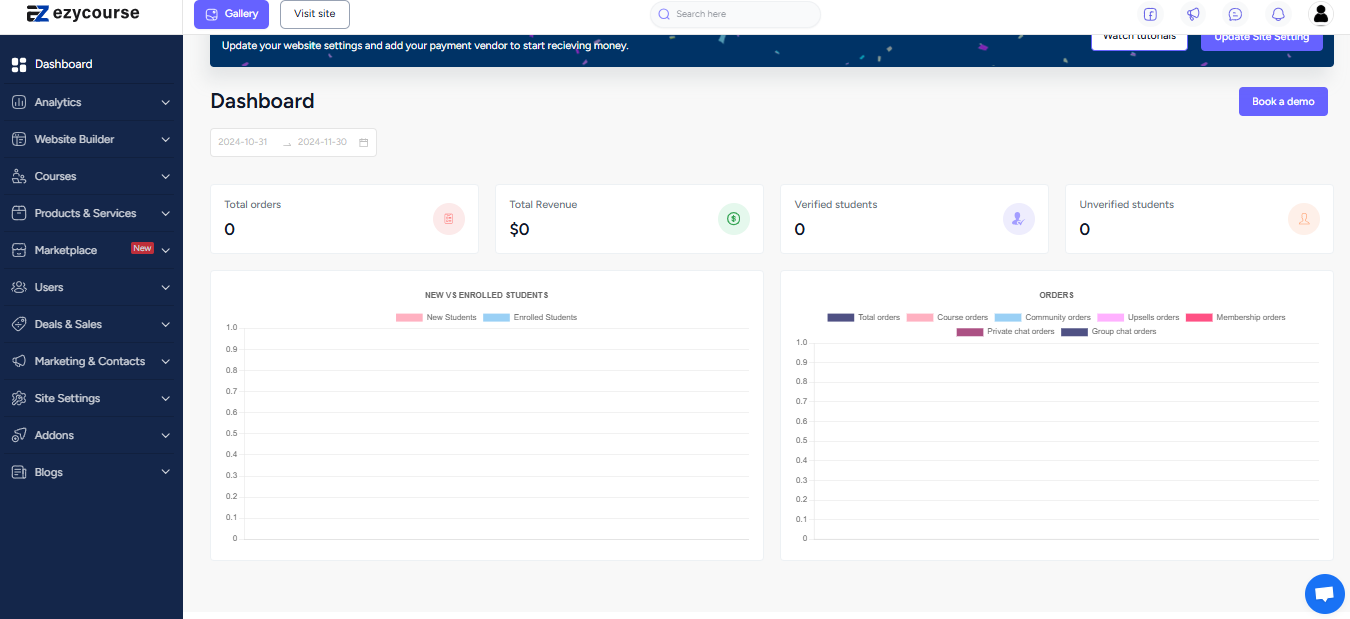This screenshot has height=619, width=1350.
Task: Select Dashboard in the sidebar
Action: click(x=91, y=64)
